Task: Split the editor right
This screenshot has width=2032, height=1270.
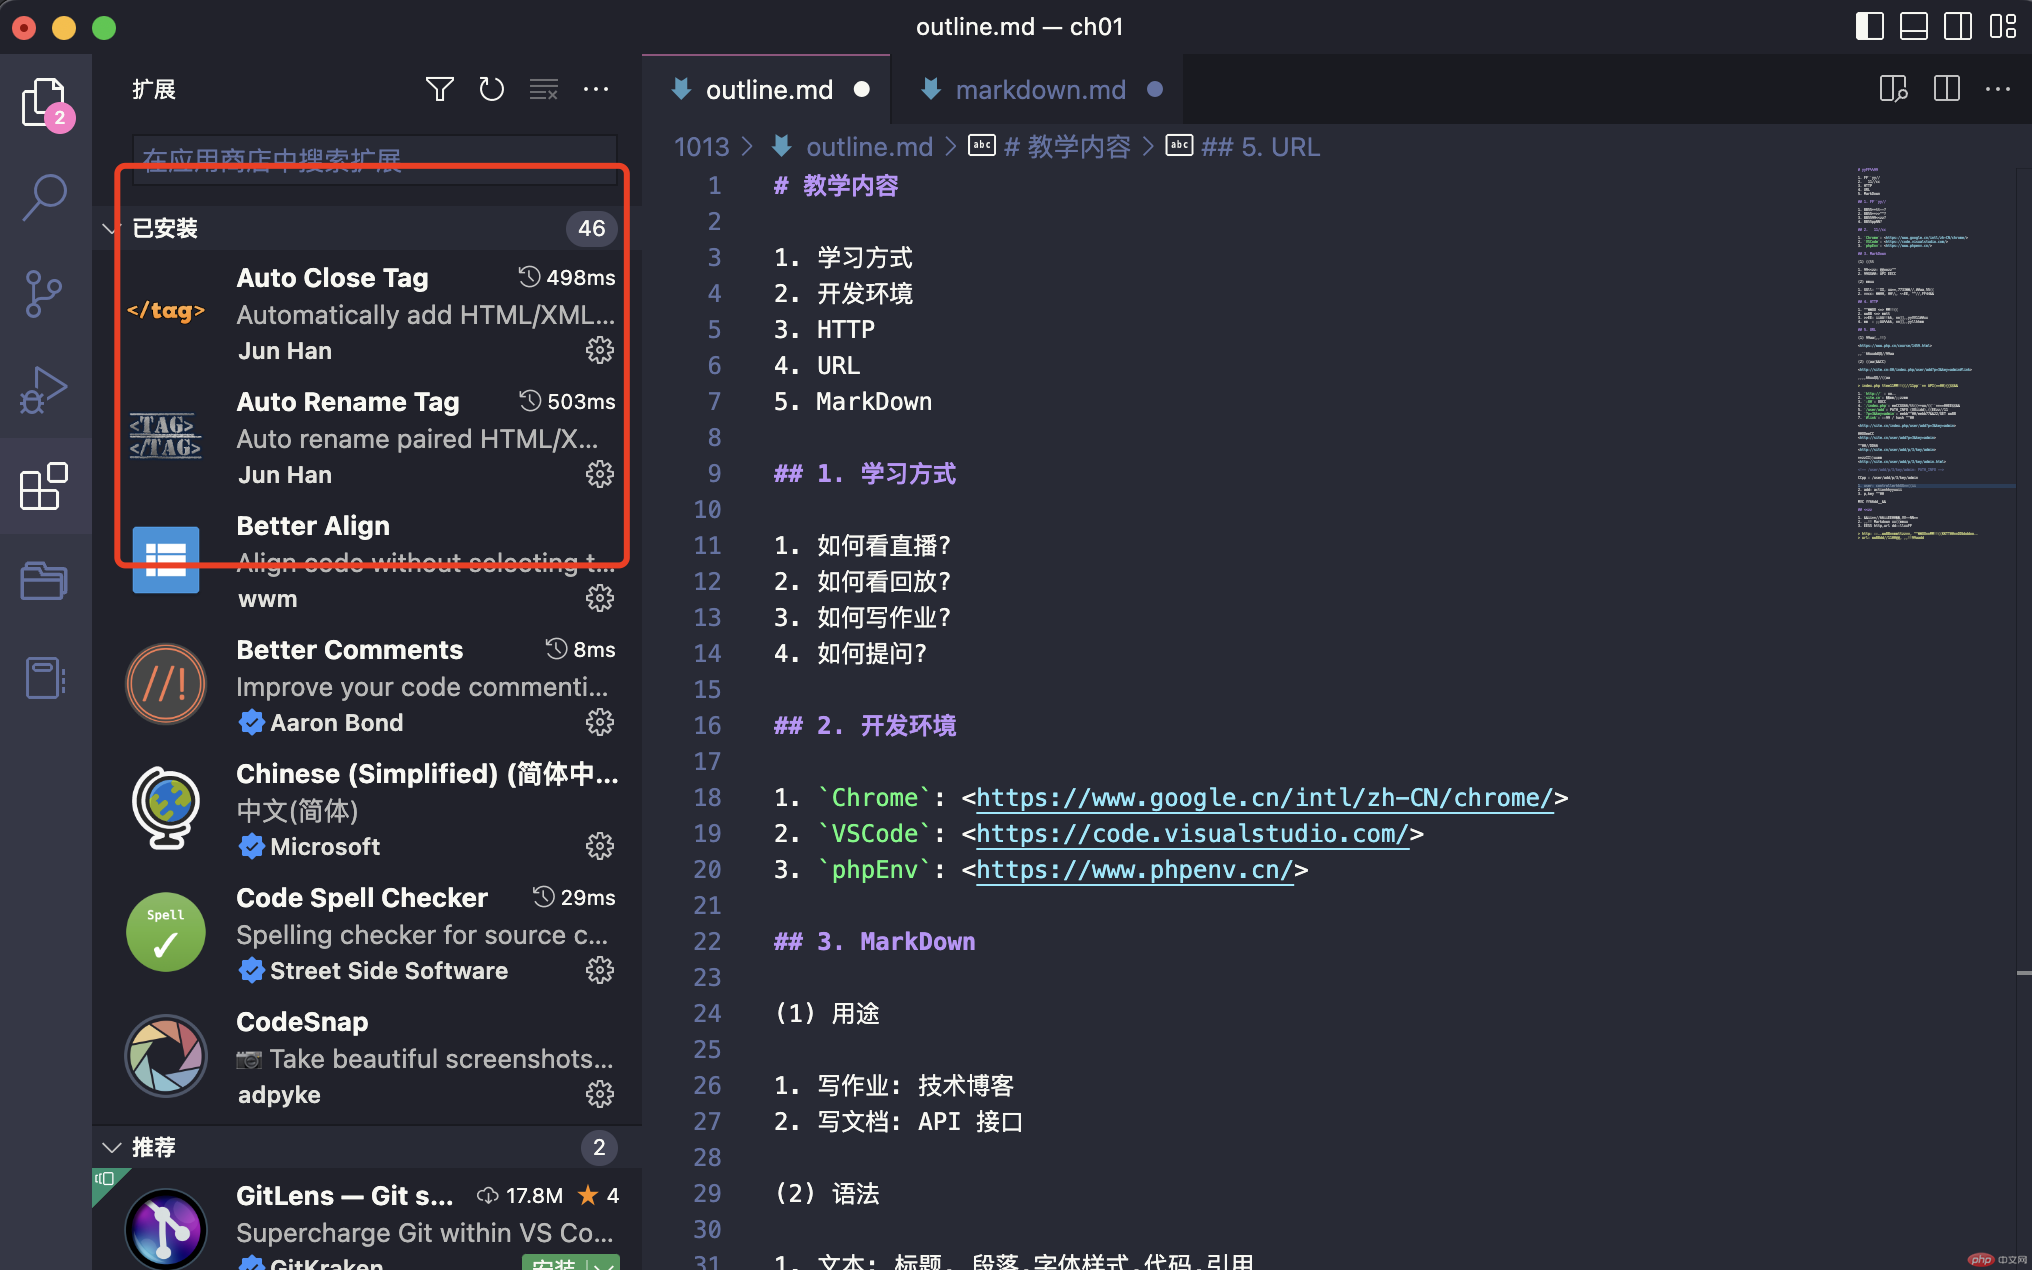Action: pos(1947,89)
